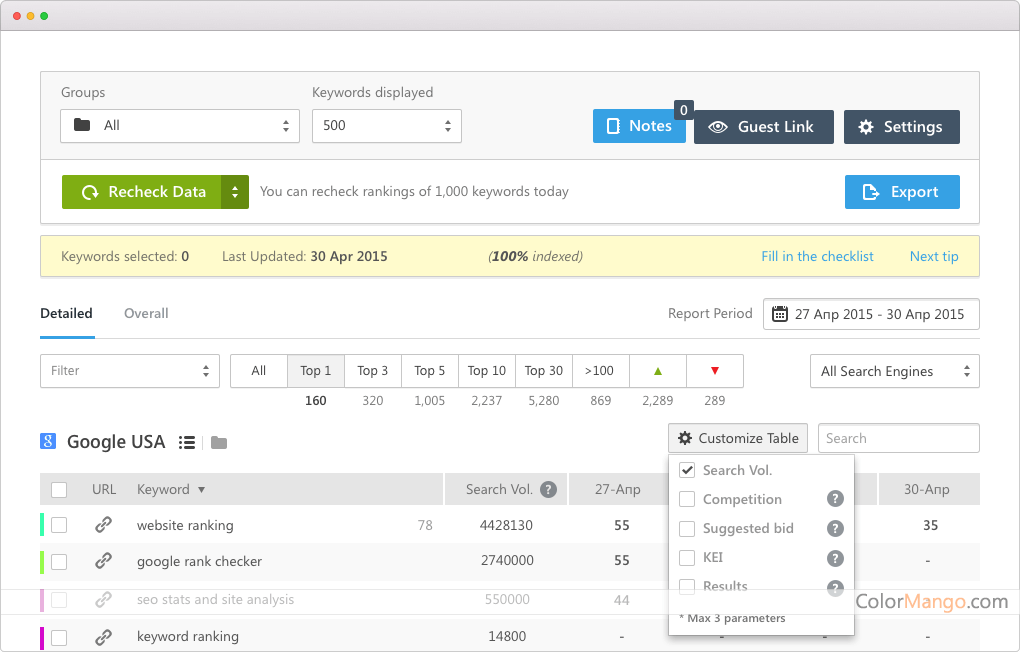The height and width of the screenshot is (652, 1020).
Task: Click the help icon beside Competition option
Action: (x=835, y=499)
